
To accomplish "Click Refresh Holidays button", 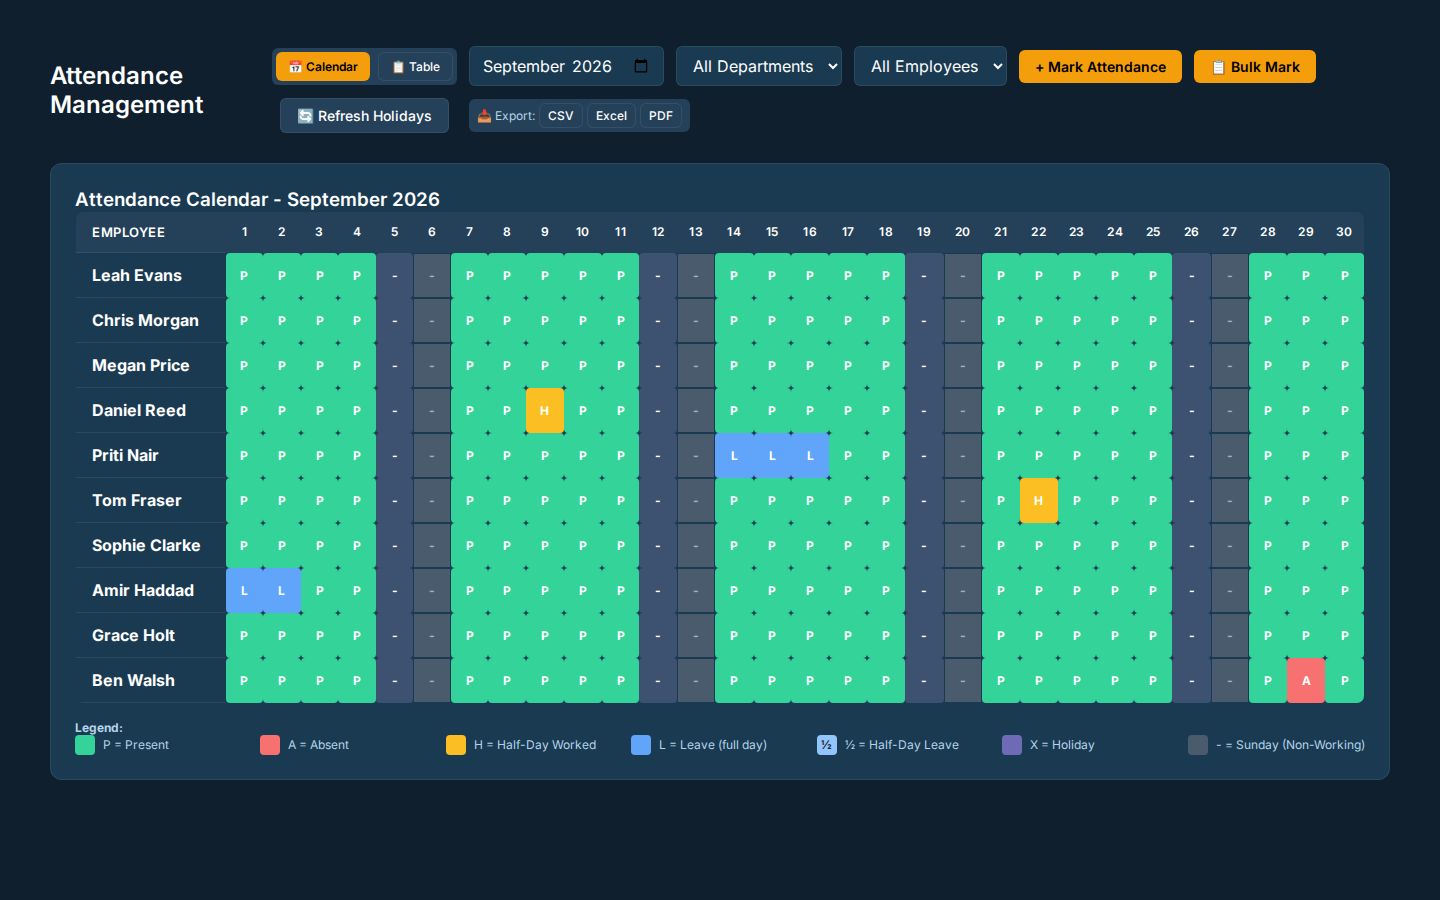I will coord(364,116).
